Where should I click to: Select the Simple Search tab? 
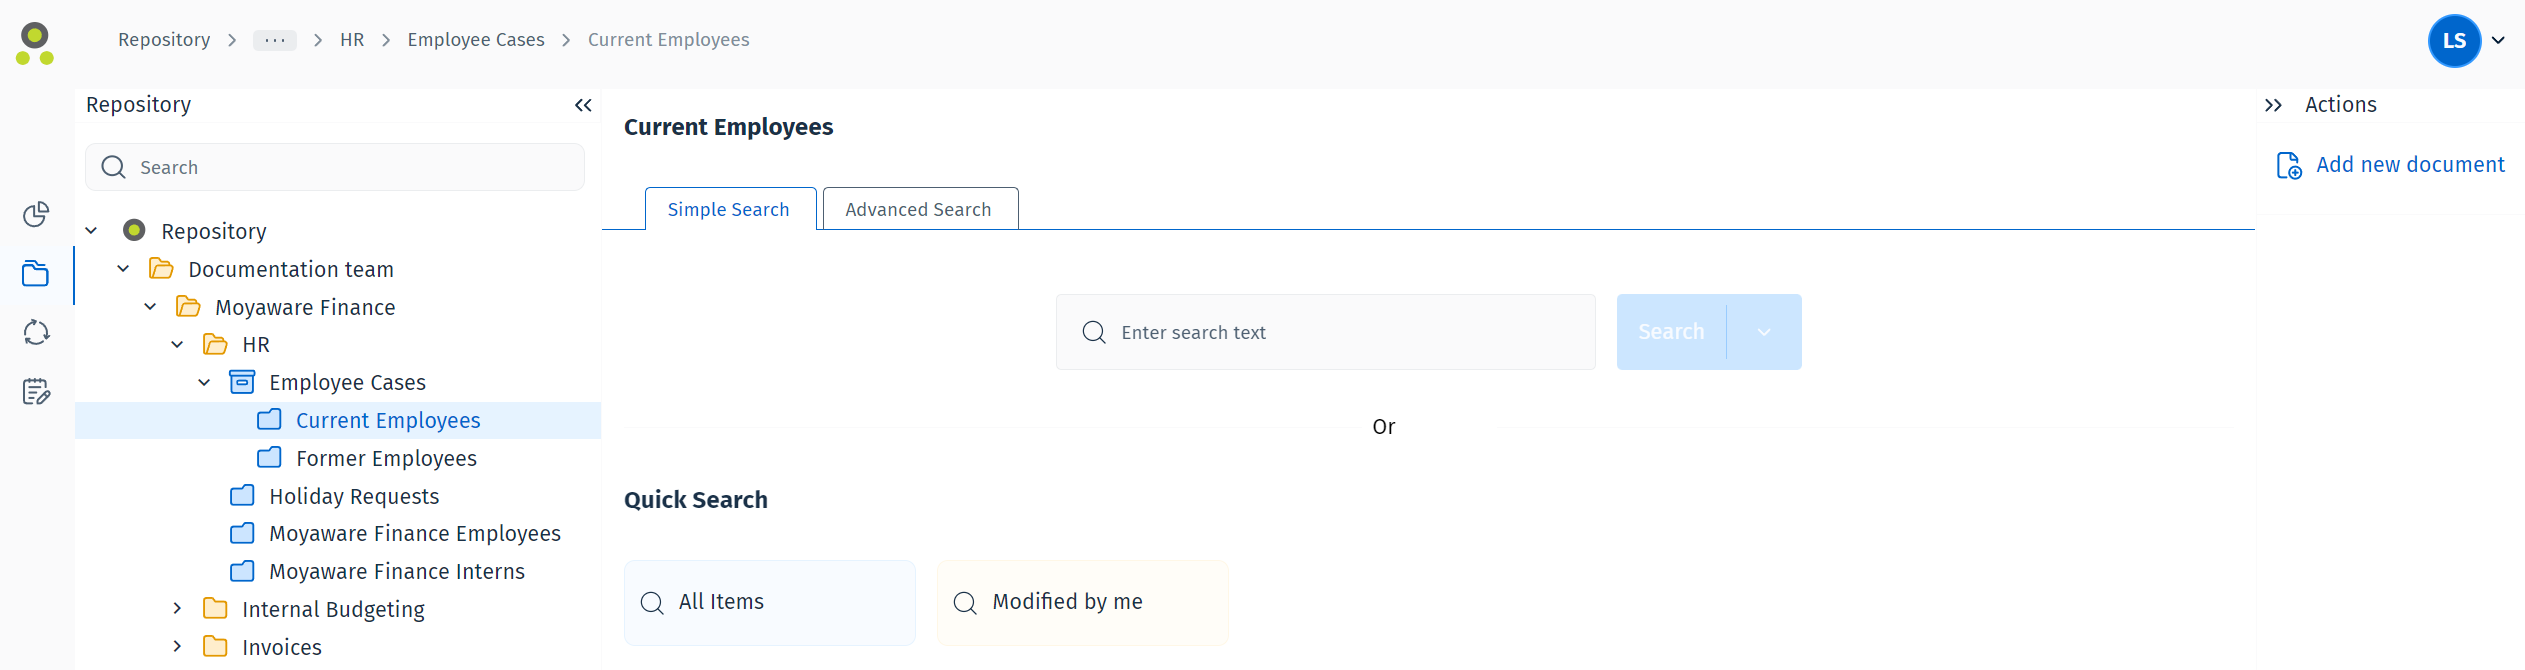click(x=729, y=209)
